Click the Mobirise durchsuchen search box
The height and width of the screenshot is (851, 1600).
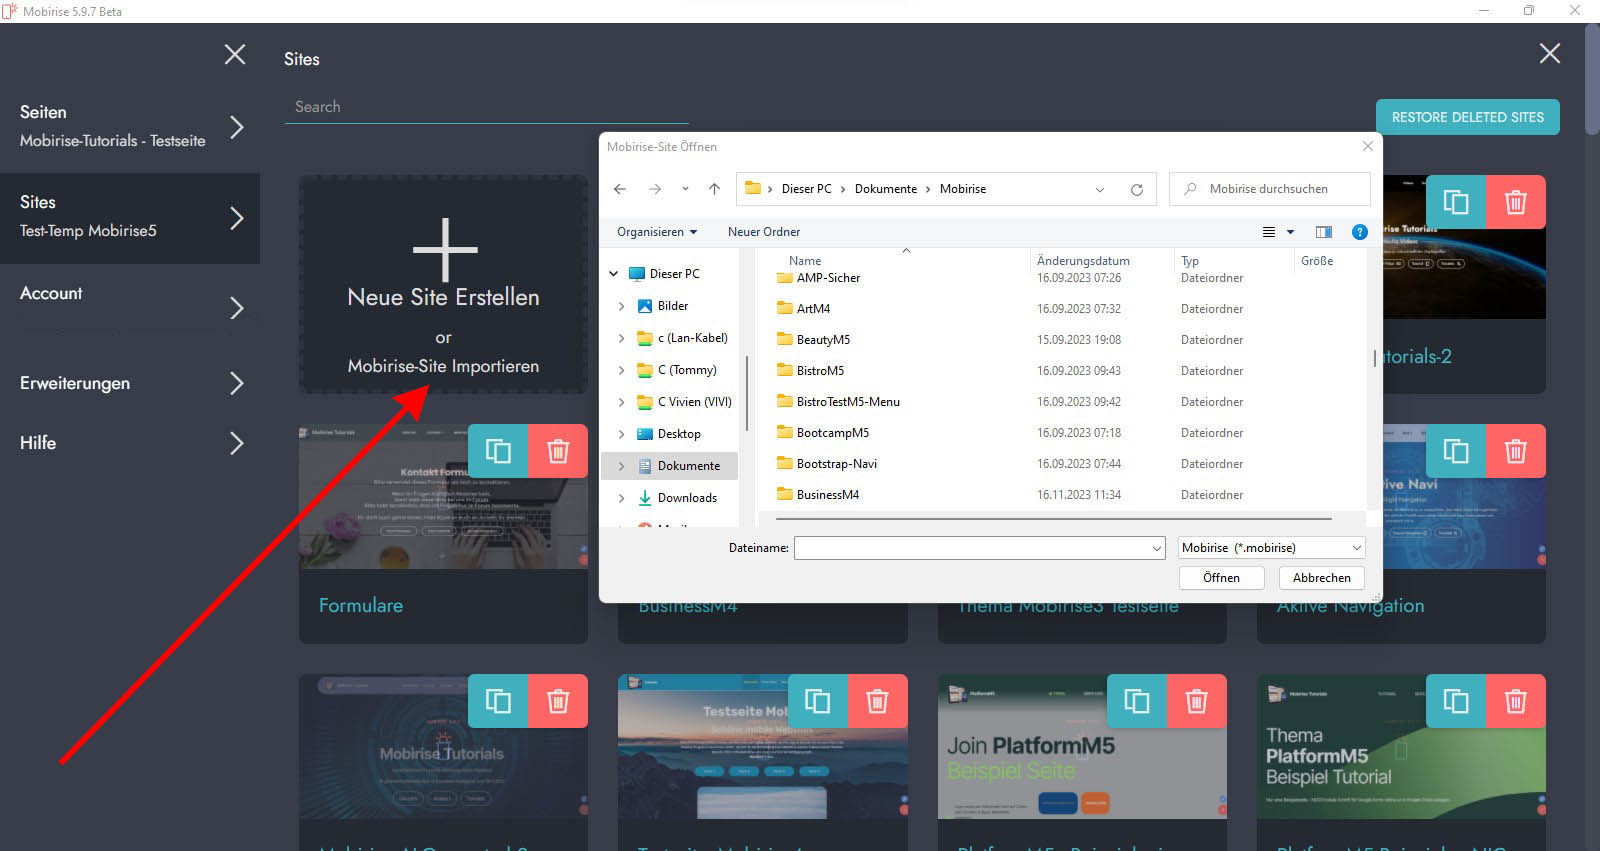pos(1270,189)
